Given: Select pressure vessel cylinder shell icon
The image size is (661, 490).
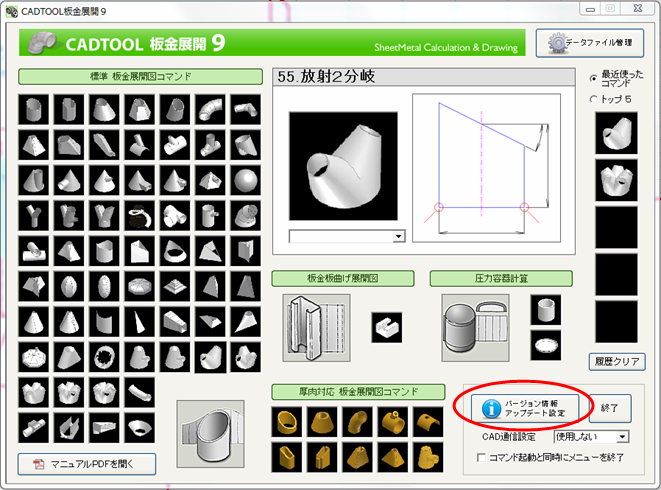Looking at the screenshot, I should point(545,310).
